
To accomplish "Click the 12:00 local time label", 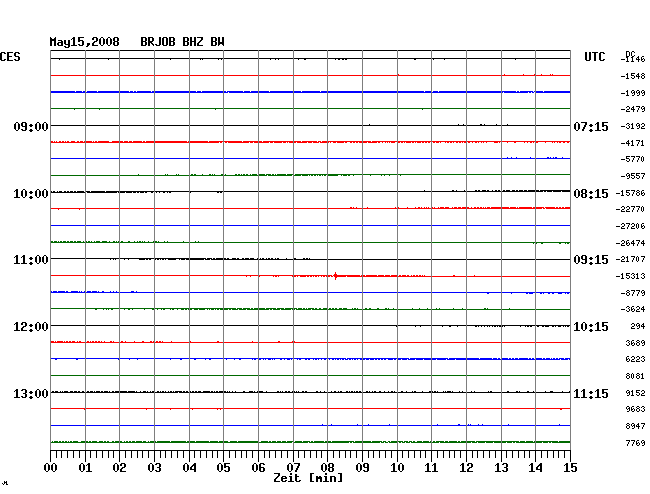I will [x=31, y=327].
